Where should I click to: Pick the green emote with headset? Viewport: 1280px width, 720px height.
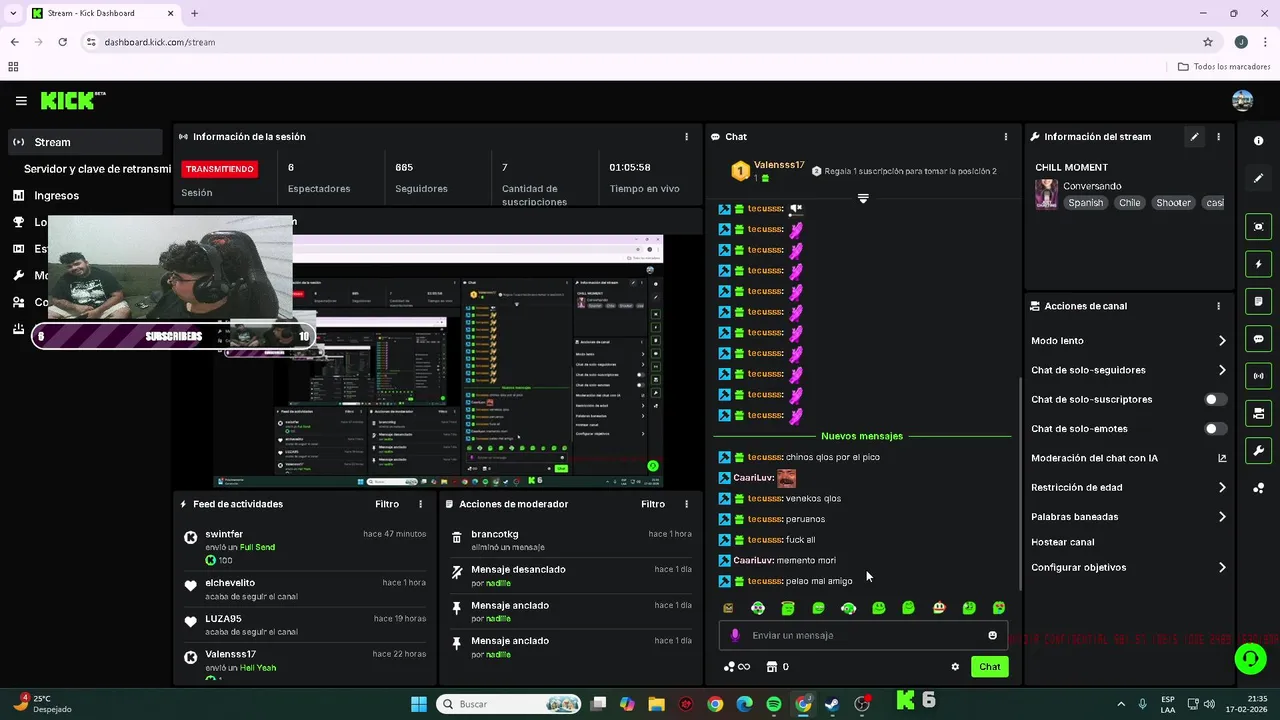(848, 608)
